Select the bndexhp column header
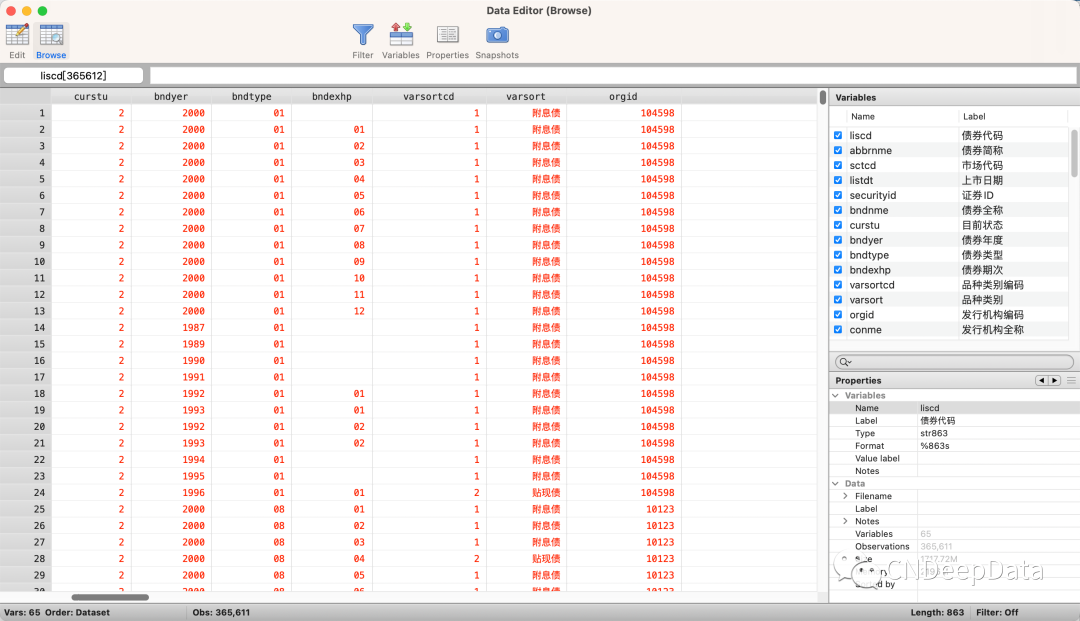Image resolution: width=1080 pixels, height=621 pixels. click(332, 96)
